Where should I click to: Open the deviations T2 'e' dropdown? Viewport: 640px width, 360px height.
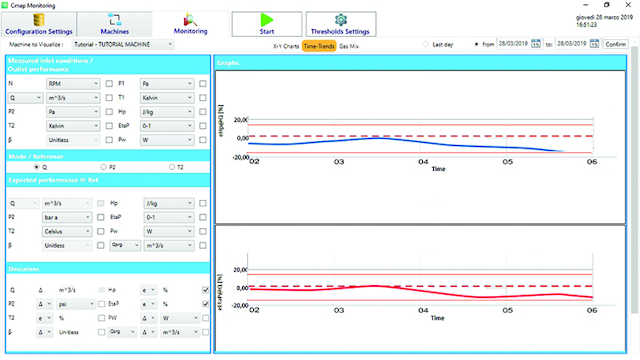(x=44, y=318)
